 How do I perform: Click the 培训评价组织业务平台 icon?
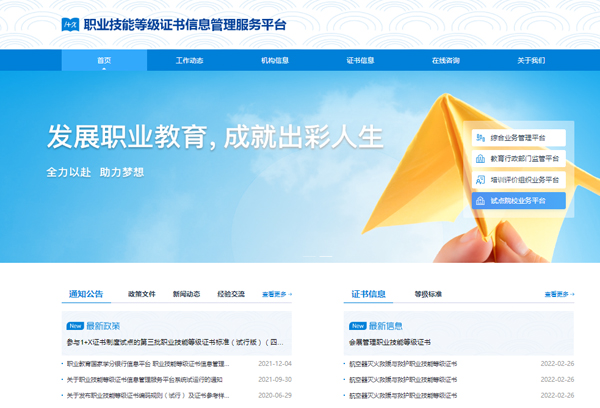pos(481,180)
